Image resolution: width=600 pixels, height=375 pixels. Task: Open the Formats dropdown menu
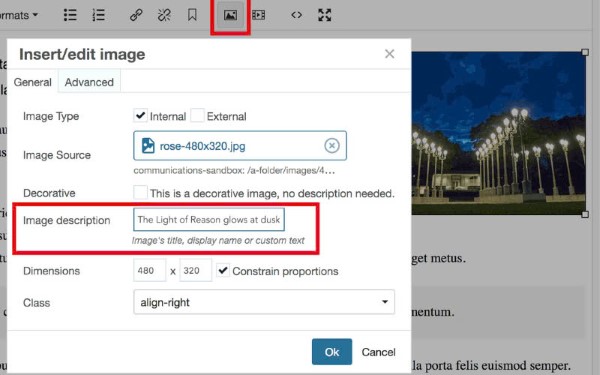click(18, 15)
